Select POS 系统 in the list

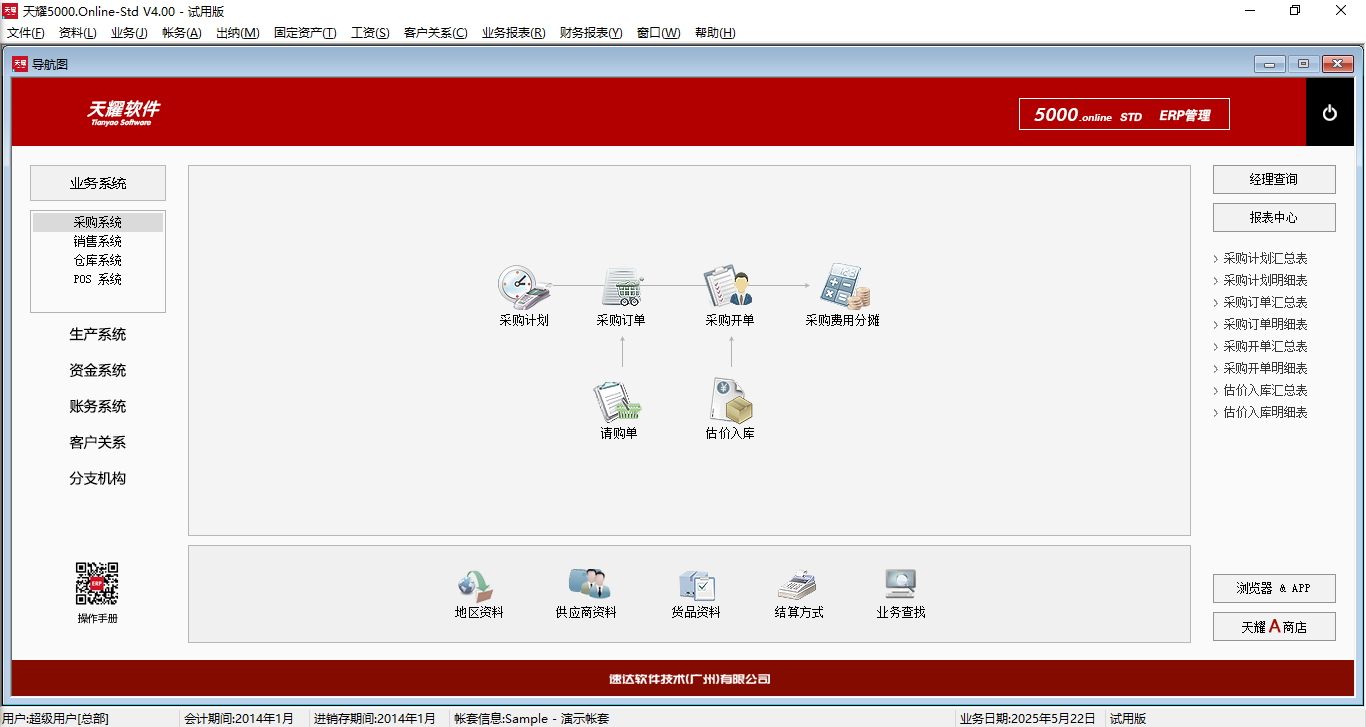click(x=98, y=280)
